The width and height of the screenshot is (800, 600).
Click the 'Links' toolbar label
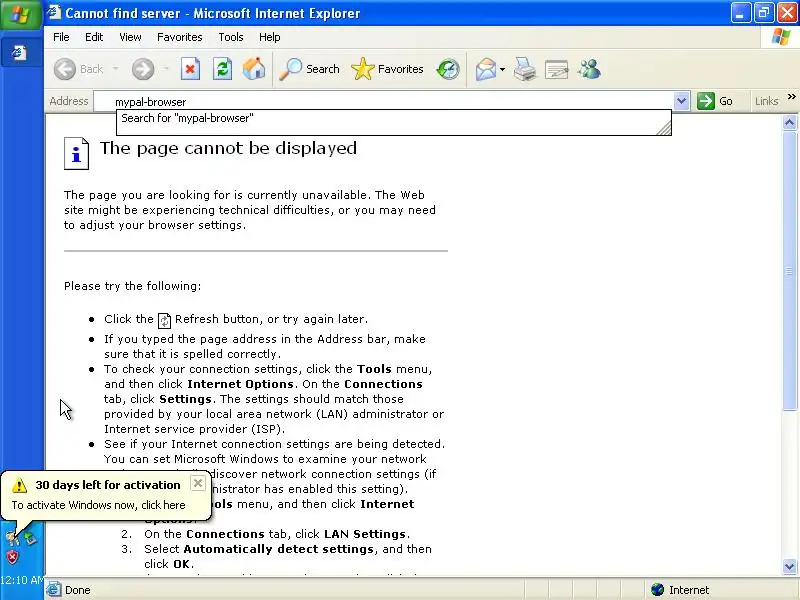click(767, 101)
